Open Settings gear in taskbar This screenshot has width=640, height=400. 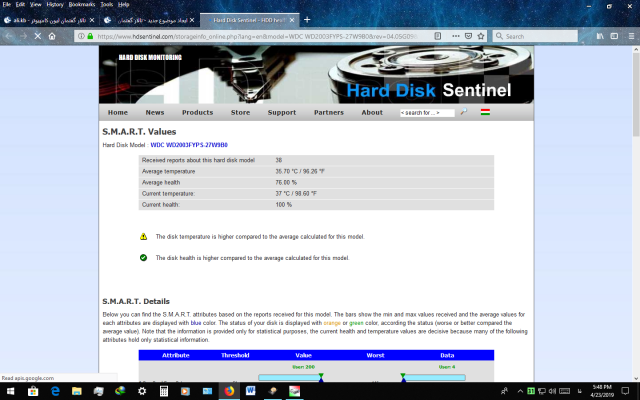click(142, 391)
